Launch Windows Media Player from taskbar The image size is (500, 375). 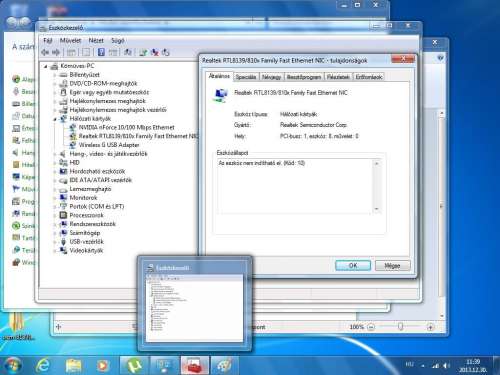tap(103, 366)
